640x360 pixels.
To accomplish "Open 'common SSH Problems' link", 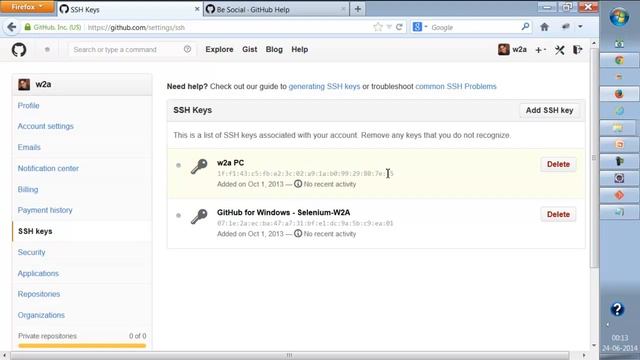I will coord(456,87).
